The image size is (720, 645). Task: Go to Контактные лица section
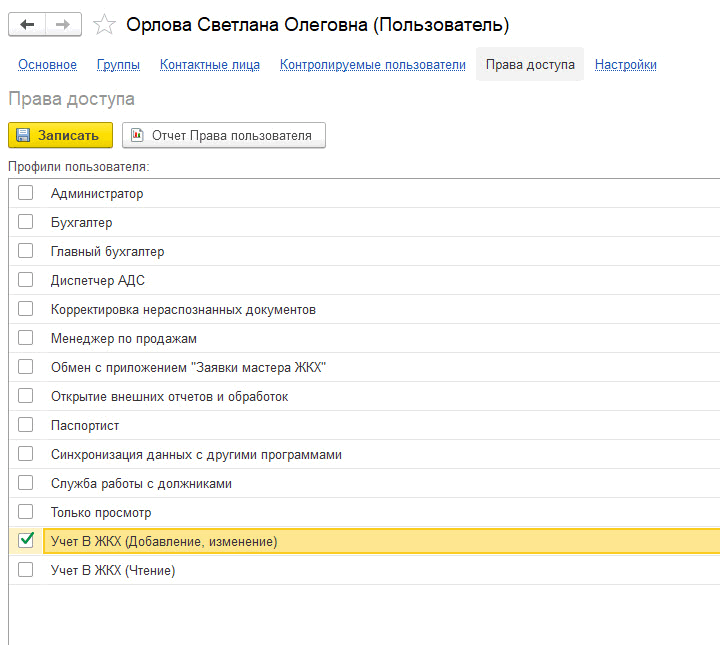tap(210, 65)
